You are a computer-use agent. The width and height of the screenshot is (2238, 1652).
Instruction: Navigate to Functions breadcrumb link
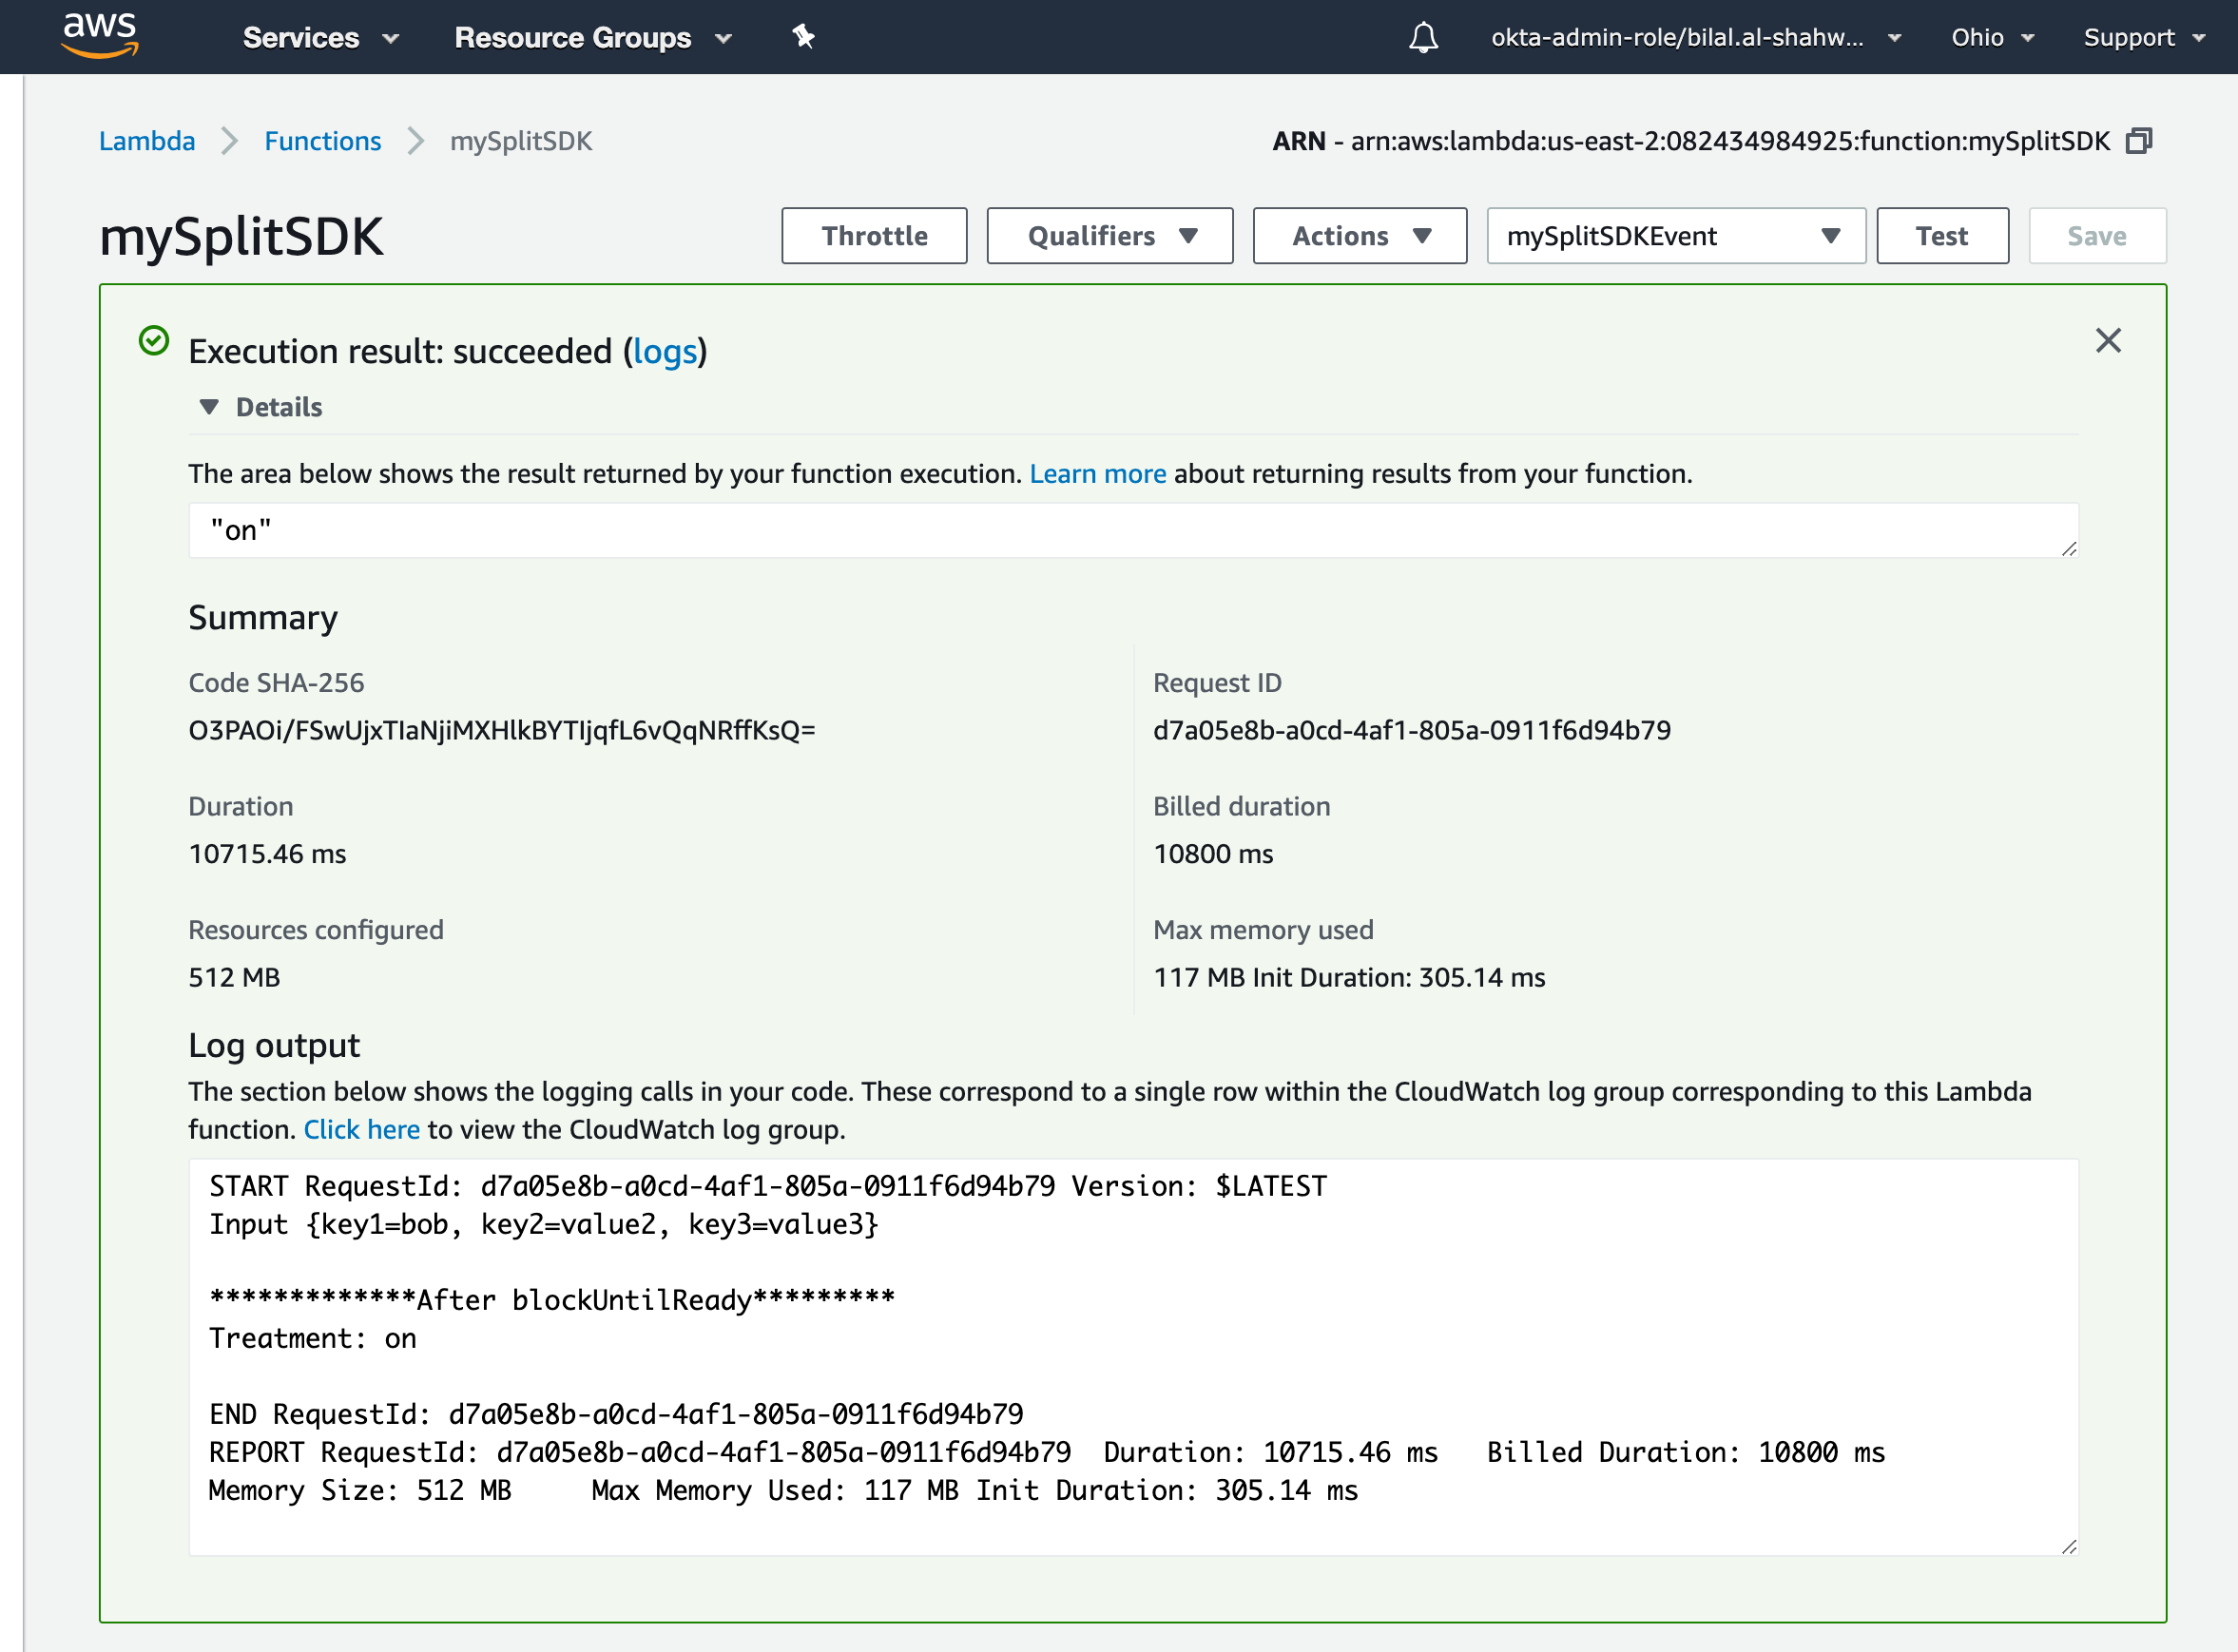[322, 141]
